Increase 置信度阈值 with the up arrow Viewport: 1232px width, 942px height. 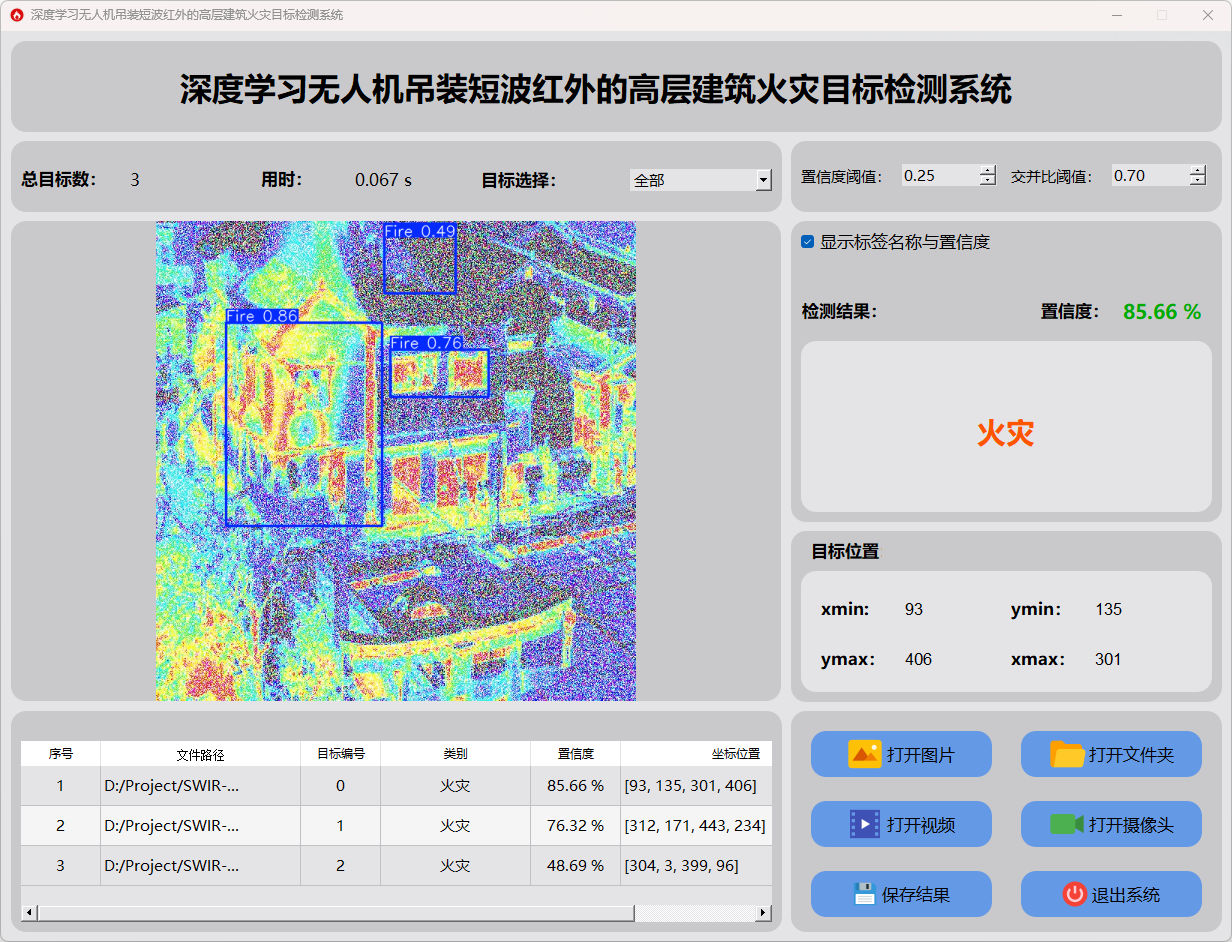pos(988,170)
